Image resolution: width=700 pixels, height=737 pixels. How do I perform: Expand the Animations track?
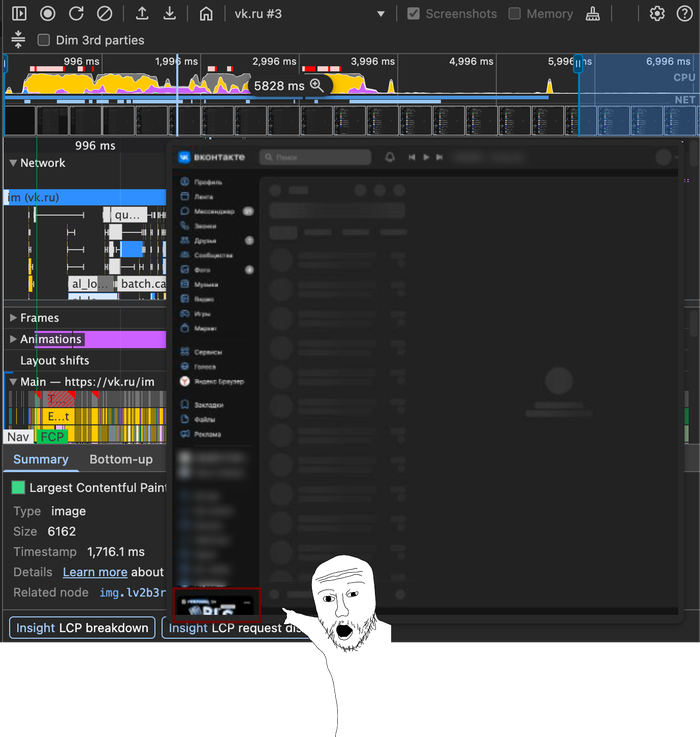[x=13, y=339]
